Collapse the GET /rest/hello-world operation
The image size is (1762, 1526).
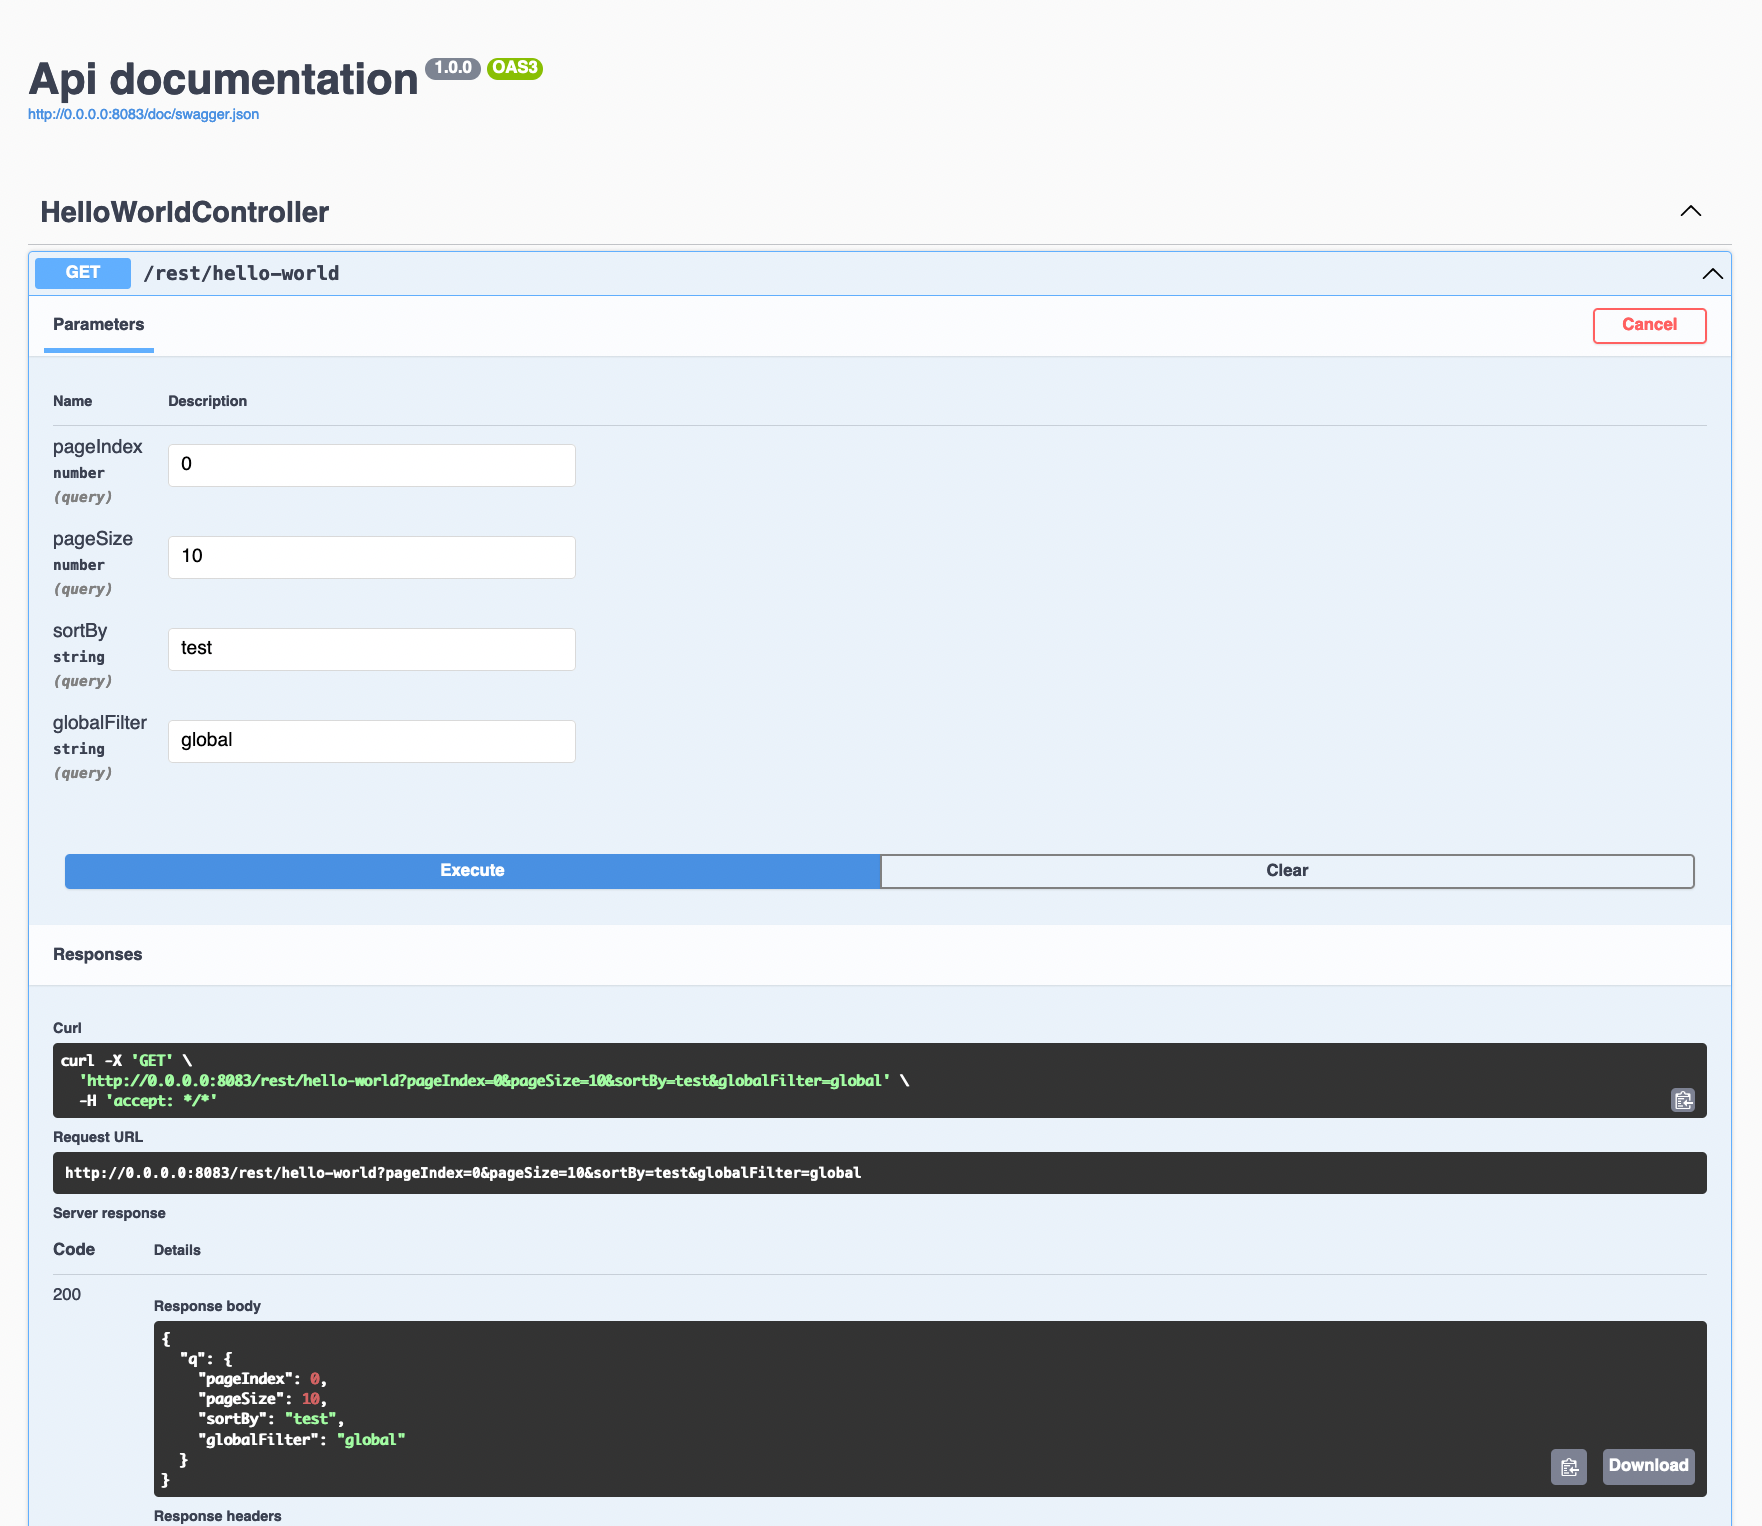click(1712, 273)
